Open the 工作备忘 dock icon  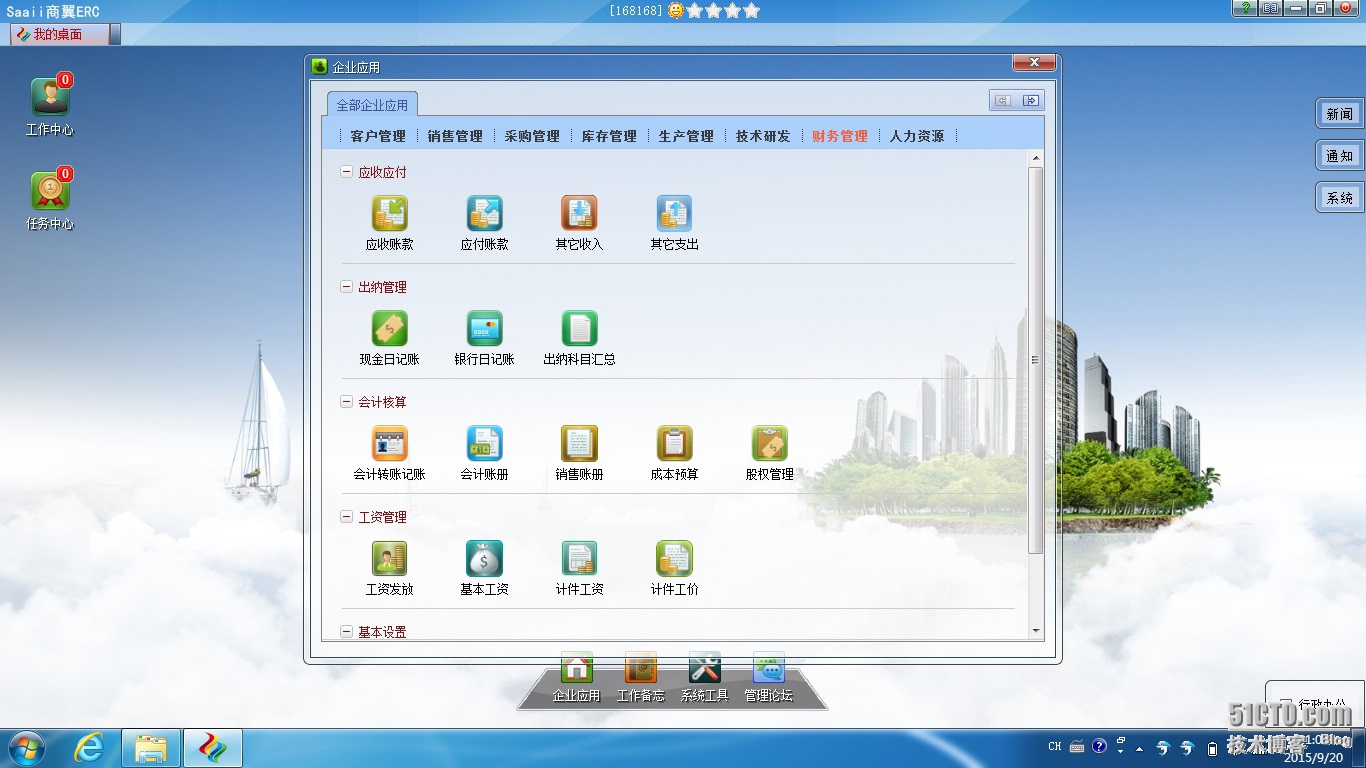640,668
